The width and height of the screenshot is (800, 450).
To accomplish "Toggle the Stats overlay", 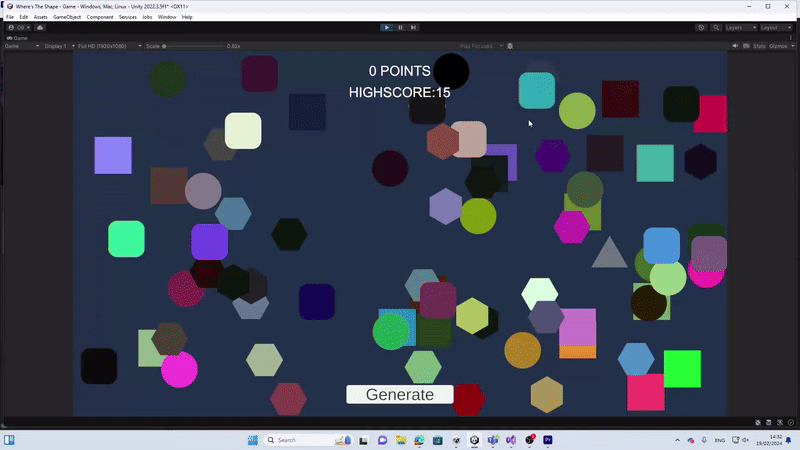I will (759, 46).
